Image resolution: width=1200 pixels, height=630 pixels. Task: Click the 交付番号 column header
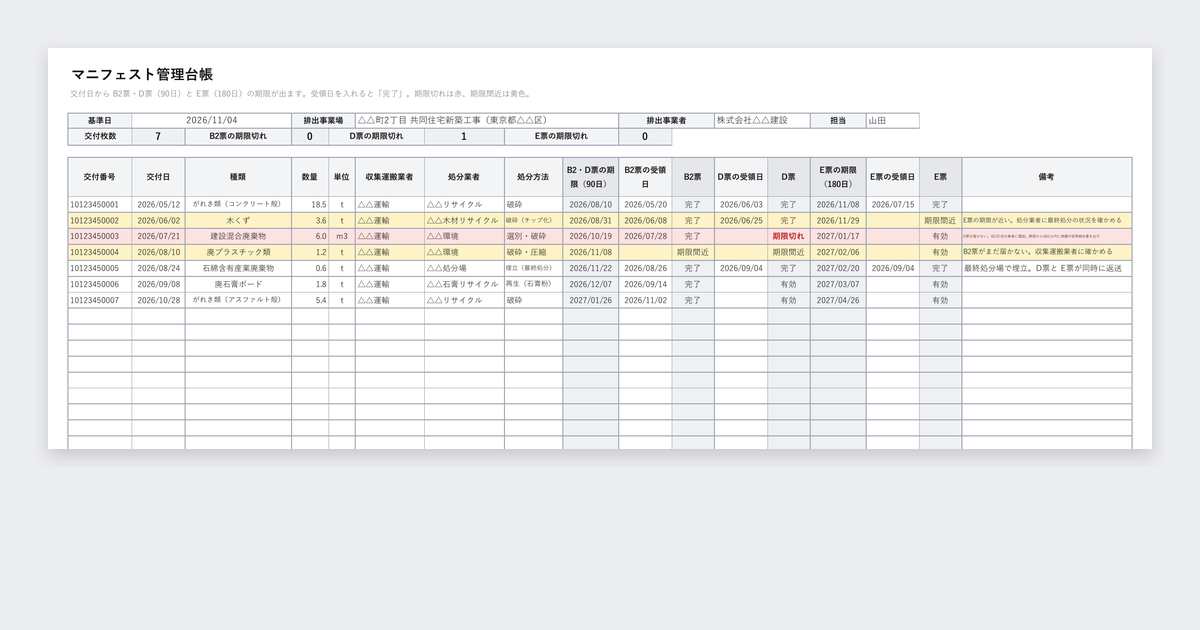coord(100,177)
